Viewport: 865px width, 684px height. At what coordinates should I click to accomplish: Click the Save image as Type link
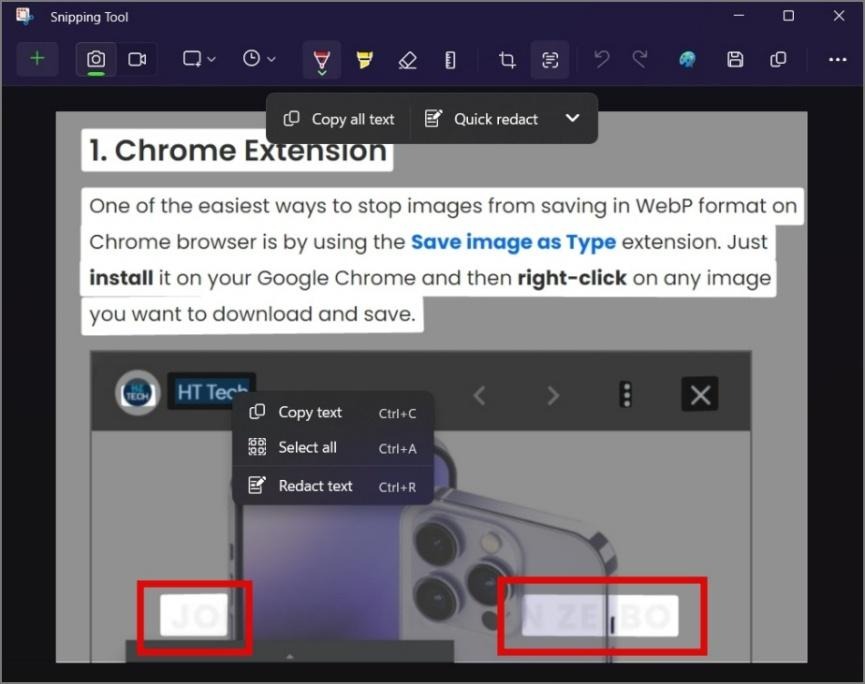(x=513, y=242)
